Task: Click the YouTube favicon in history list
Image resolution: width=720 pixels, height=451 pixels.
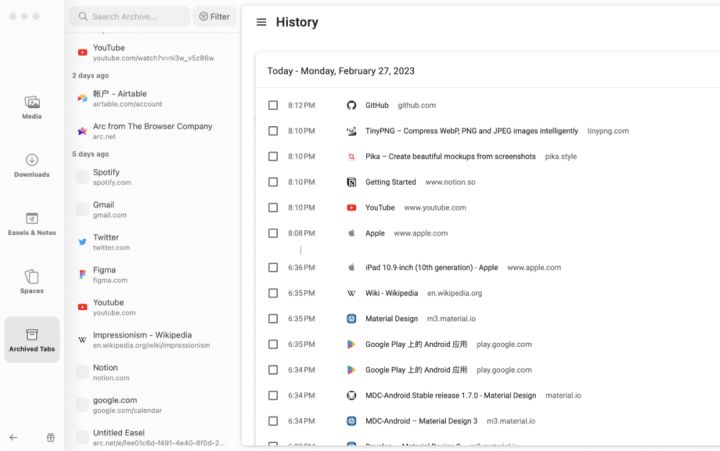Action: 351,208
